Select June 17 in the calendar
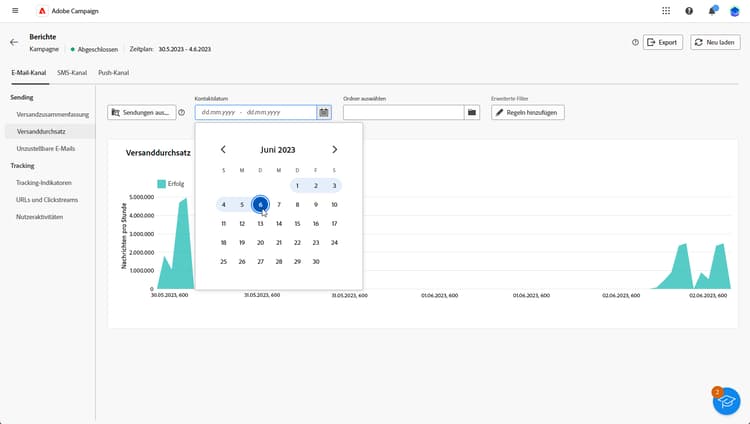The image size is (750, 424). tap(334, 223)
